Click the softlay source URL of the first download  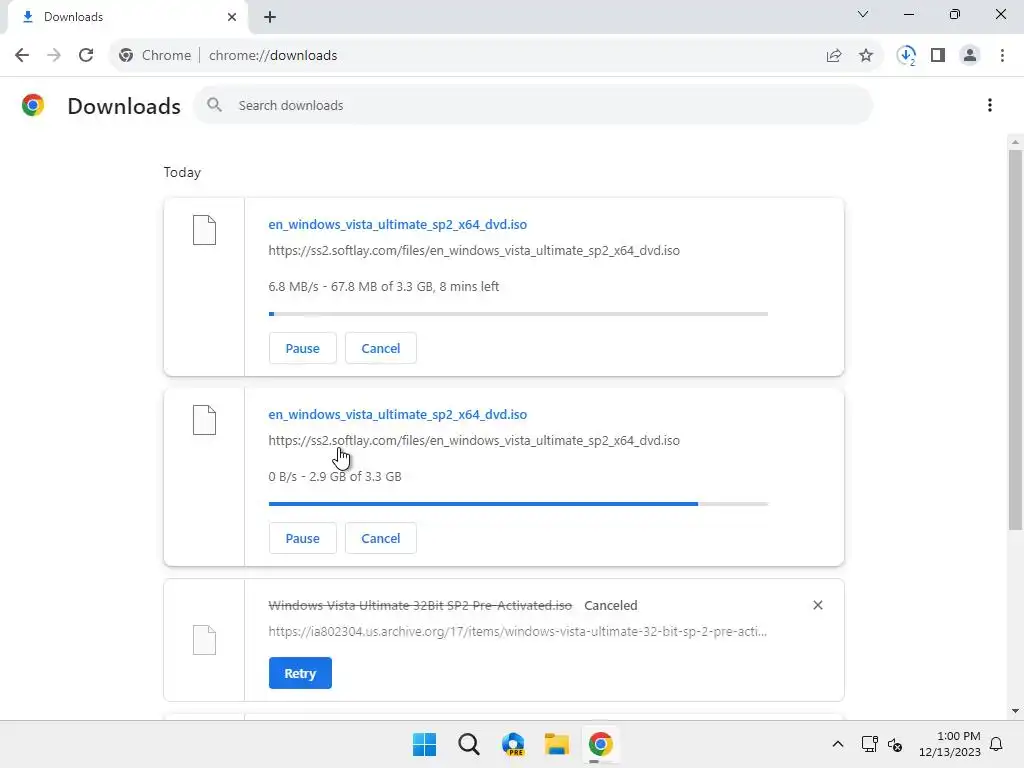(x=474, y=251)
